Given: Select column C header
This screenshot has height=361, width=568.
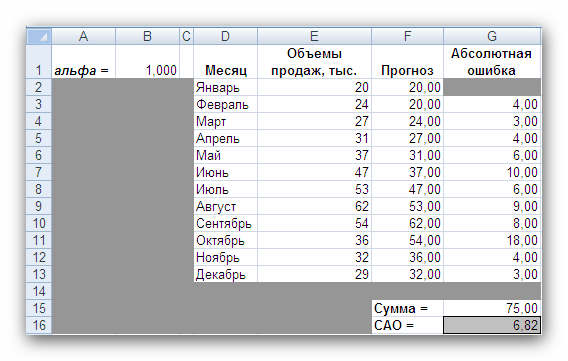Looking at the screenshot, I should (x=187, y=36).
